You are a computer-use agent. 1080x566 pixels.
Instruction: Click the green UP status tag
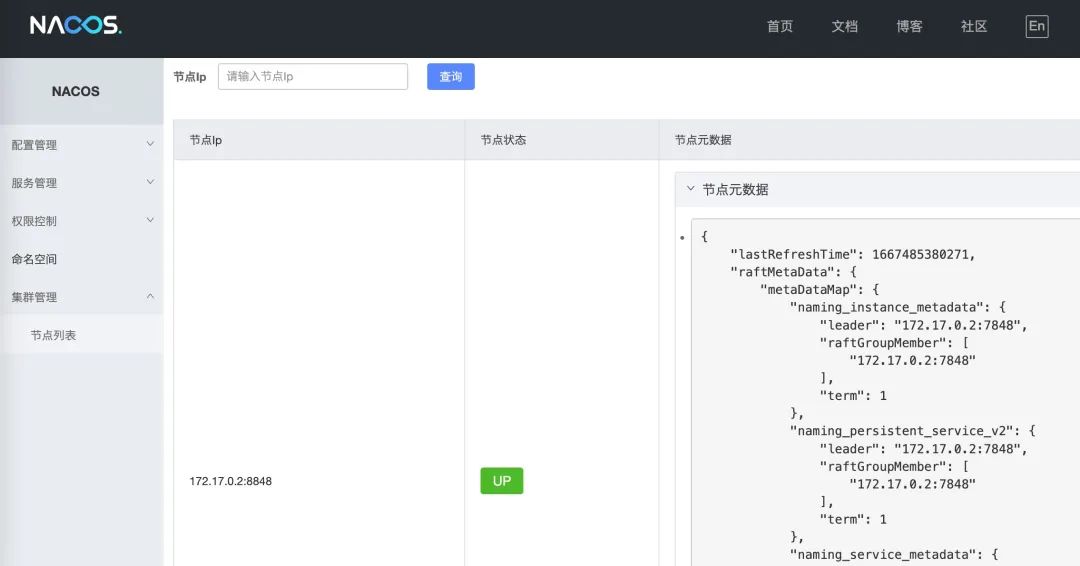coord(501,481)
